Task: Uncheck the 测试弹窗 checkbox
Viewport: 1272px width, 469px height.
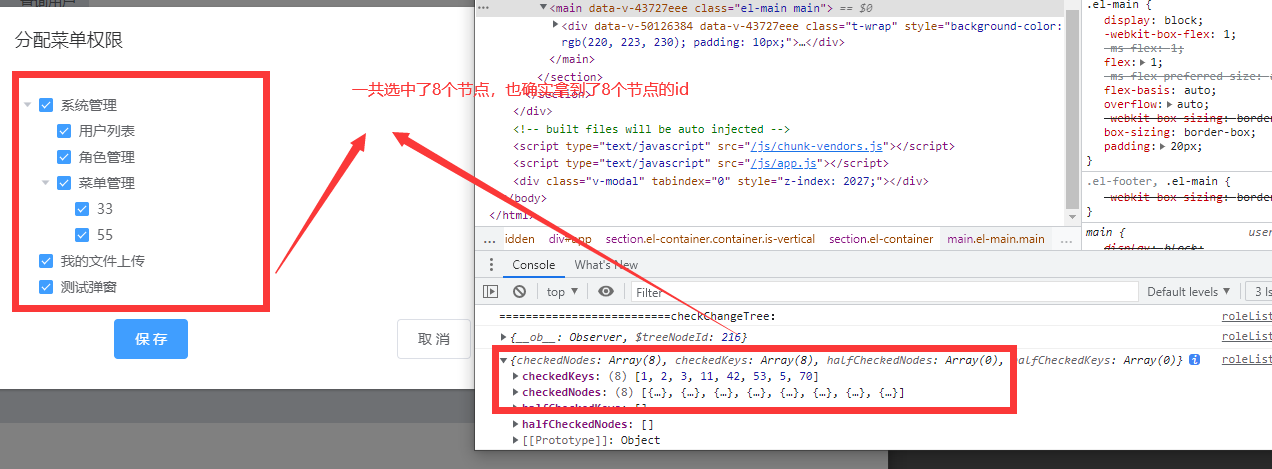Action: [46, 287]
